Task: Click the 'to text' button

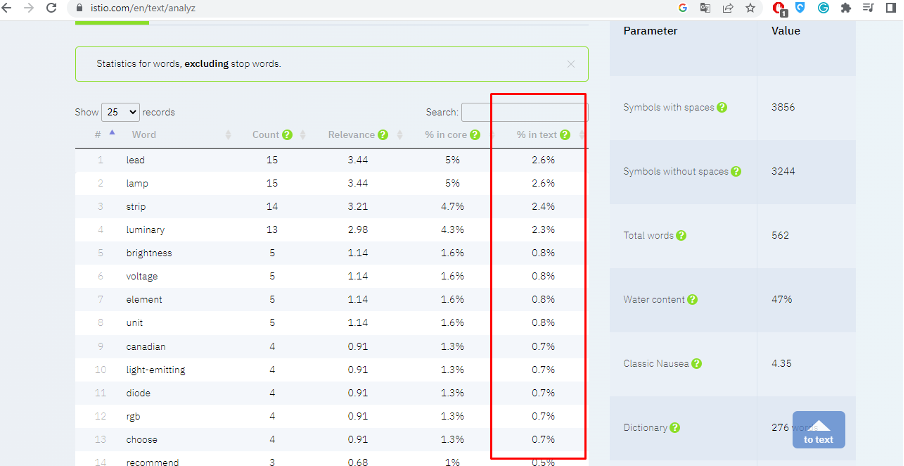Action: pos(818,429)
